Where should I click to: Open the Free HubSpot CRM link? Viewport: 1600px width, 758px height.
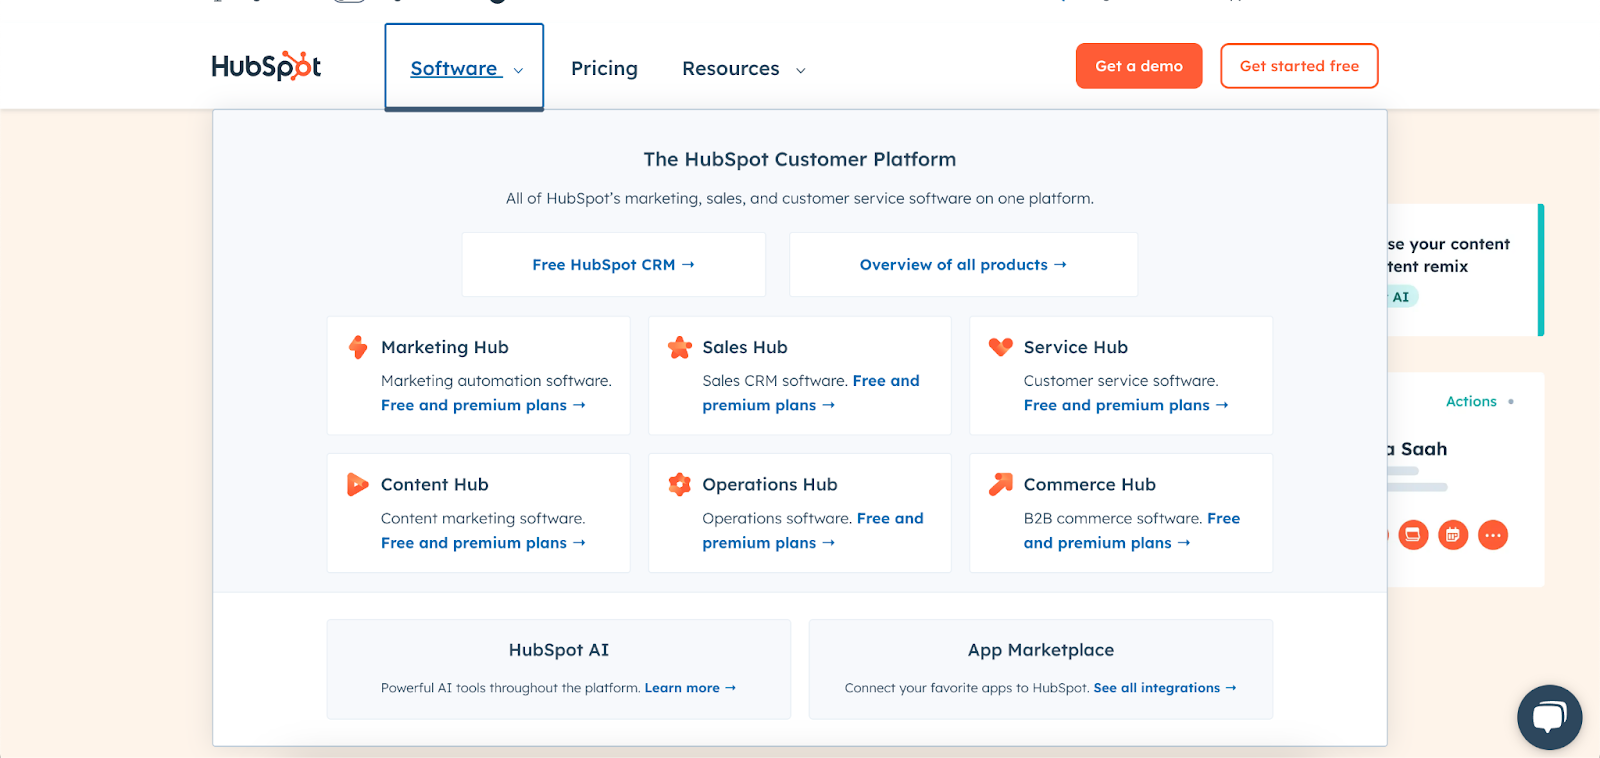pyautogui.click(x=613, y=264)
